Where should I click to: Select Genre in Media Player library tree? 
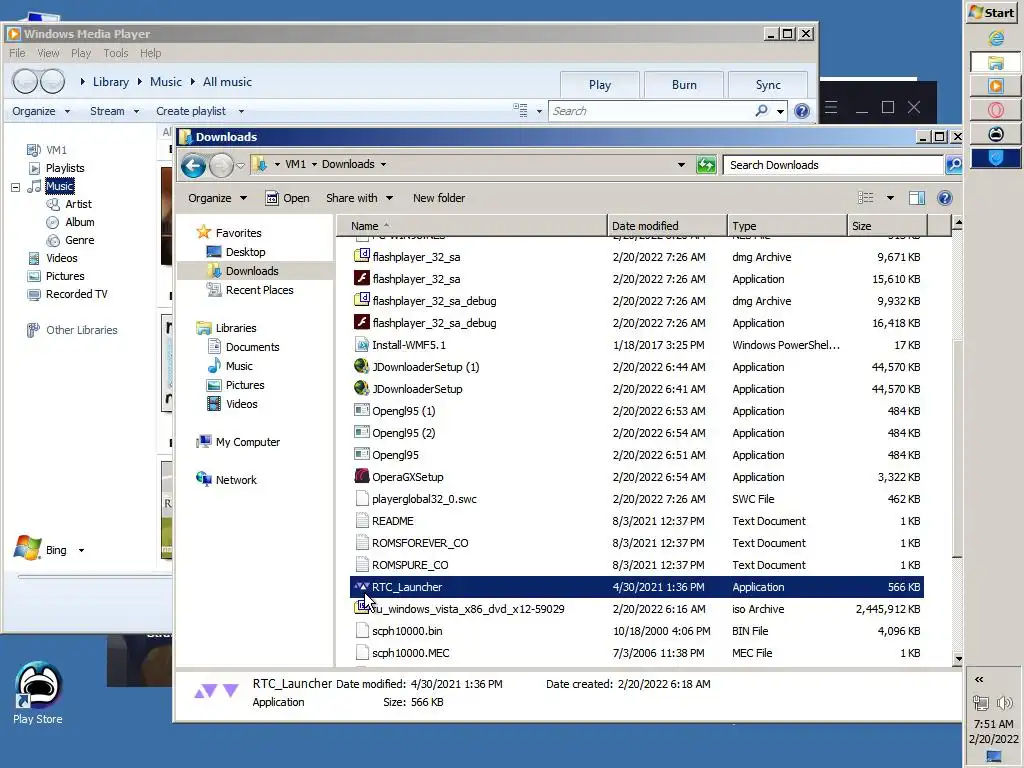point(79,240)
